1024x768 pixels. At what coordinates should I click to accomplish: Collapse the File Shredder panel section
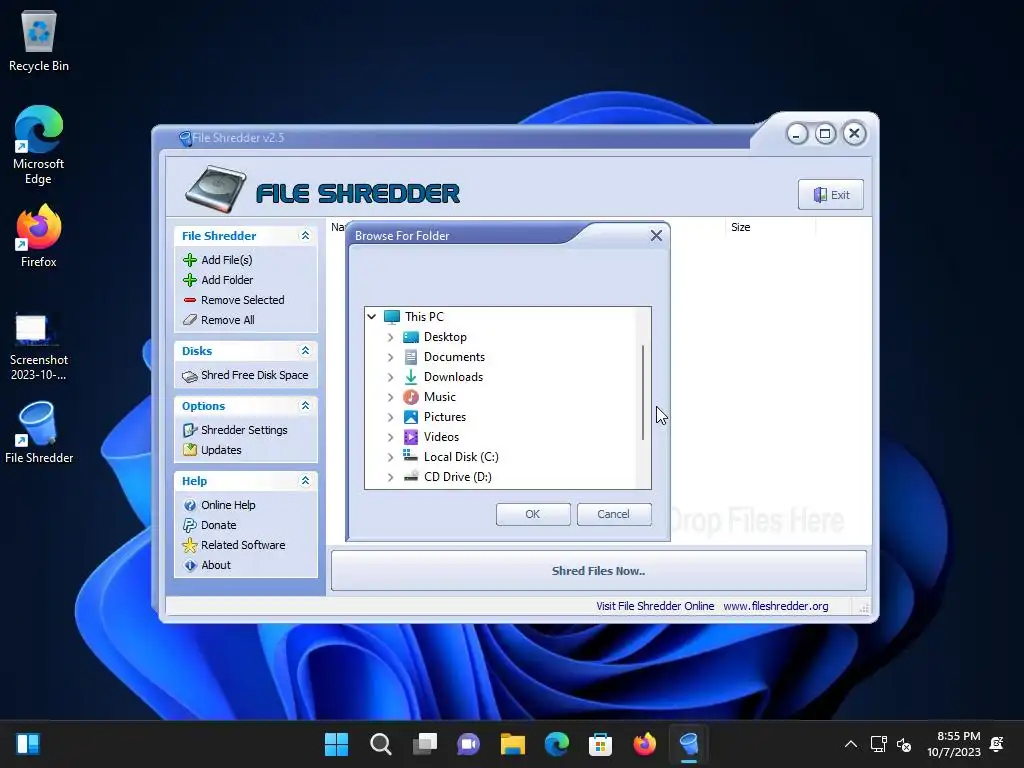[x=305, y=236]
